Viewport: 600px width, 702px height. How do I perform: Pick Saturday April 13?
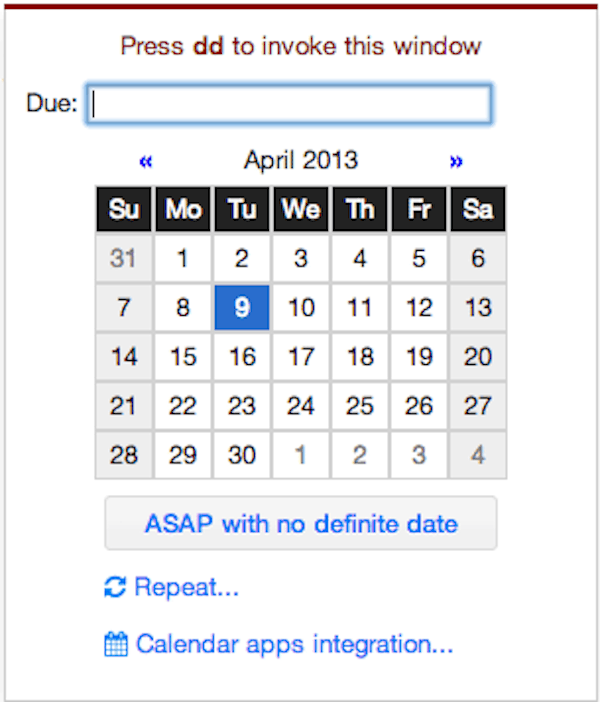[x=478, y=308]
